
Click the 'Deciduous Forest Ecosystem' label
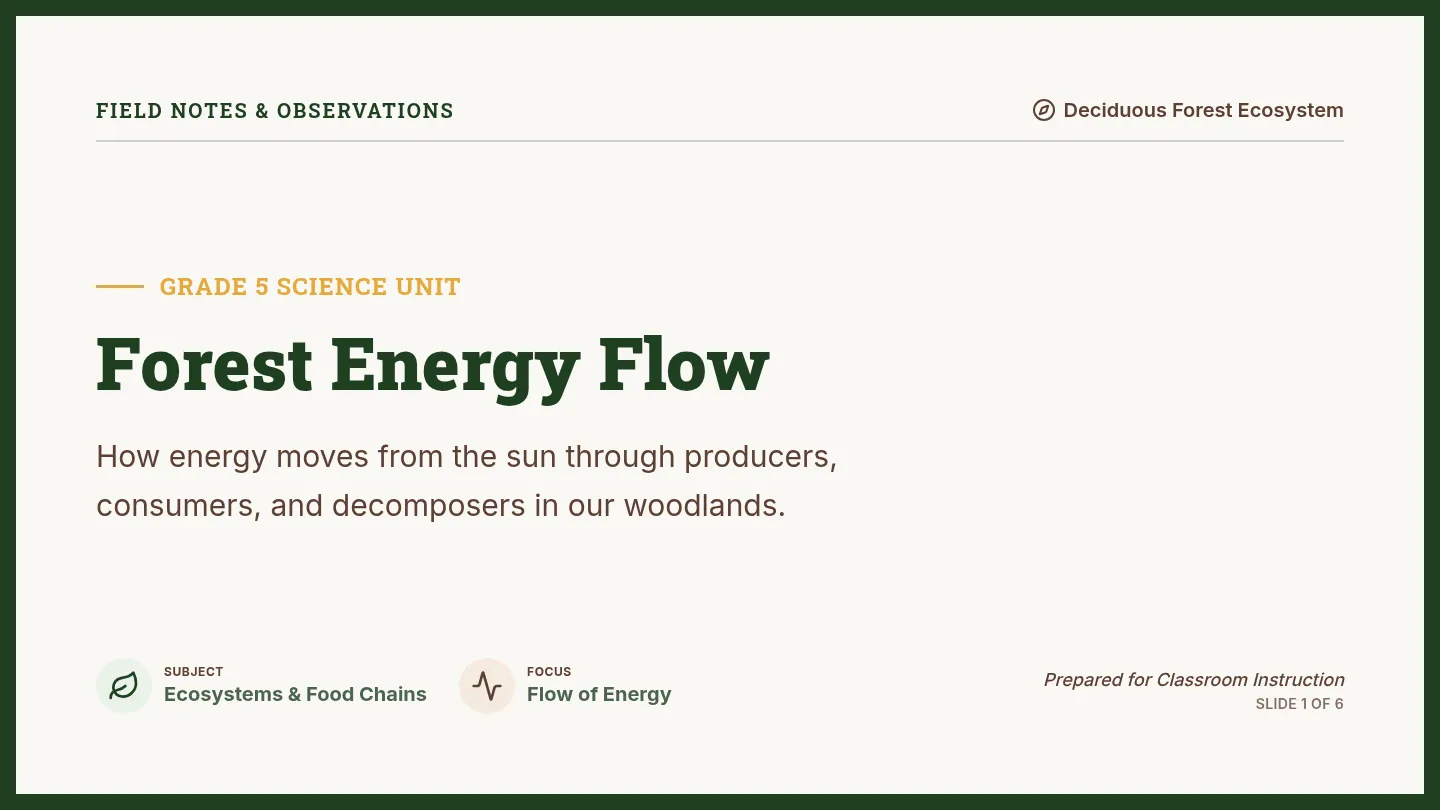pos(1203,110)
